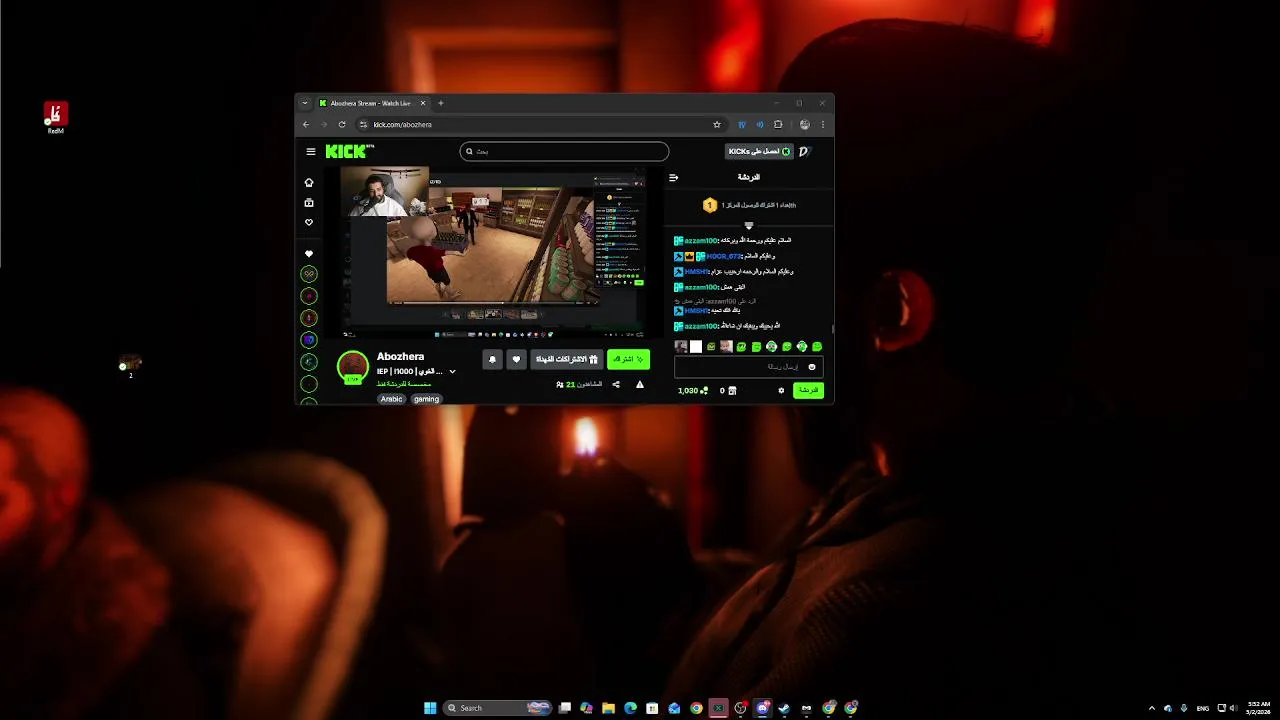The image size is (1280, 720).
Task: Reload the Kick page
Action: (342, 125)
